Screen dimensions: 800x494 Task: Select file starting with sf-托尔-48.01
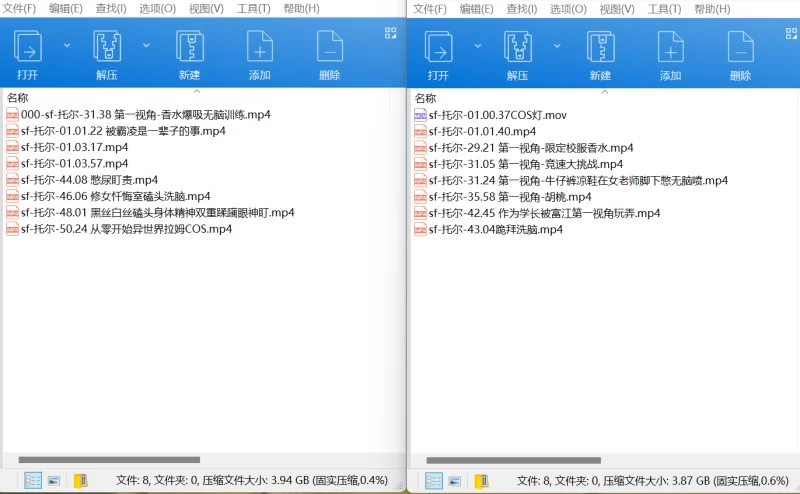(x=151, y=213)
